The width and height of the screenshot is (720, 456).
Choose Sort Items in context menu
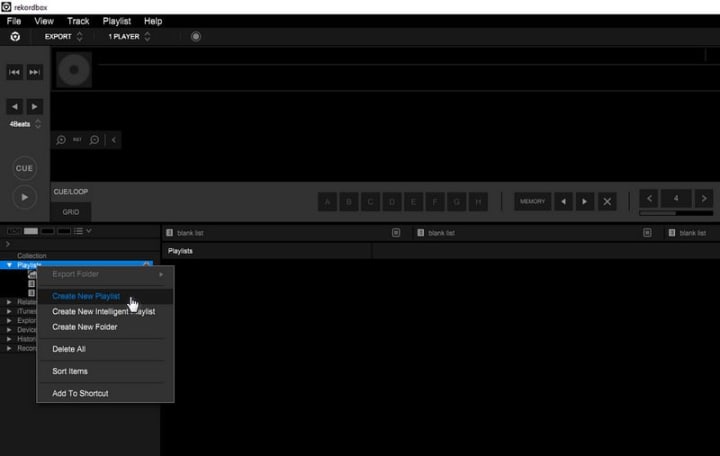[x=105, y=371]
